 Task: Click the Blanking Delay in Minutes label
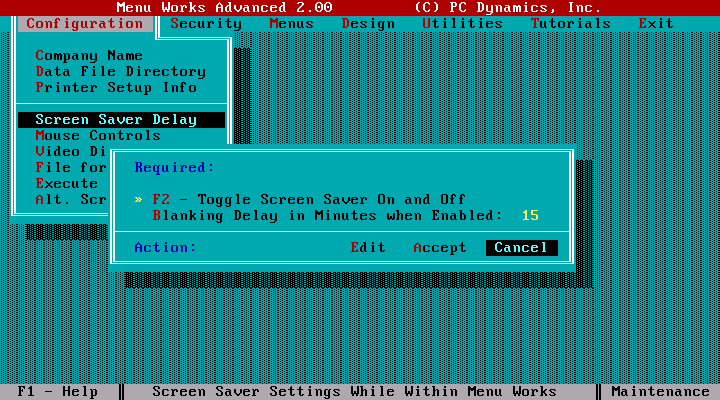click(x=327, y=216)
